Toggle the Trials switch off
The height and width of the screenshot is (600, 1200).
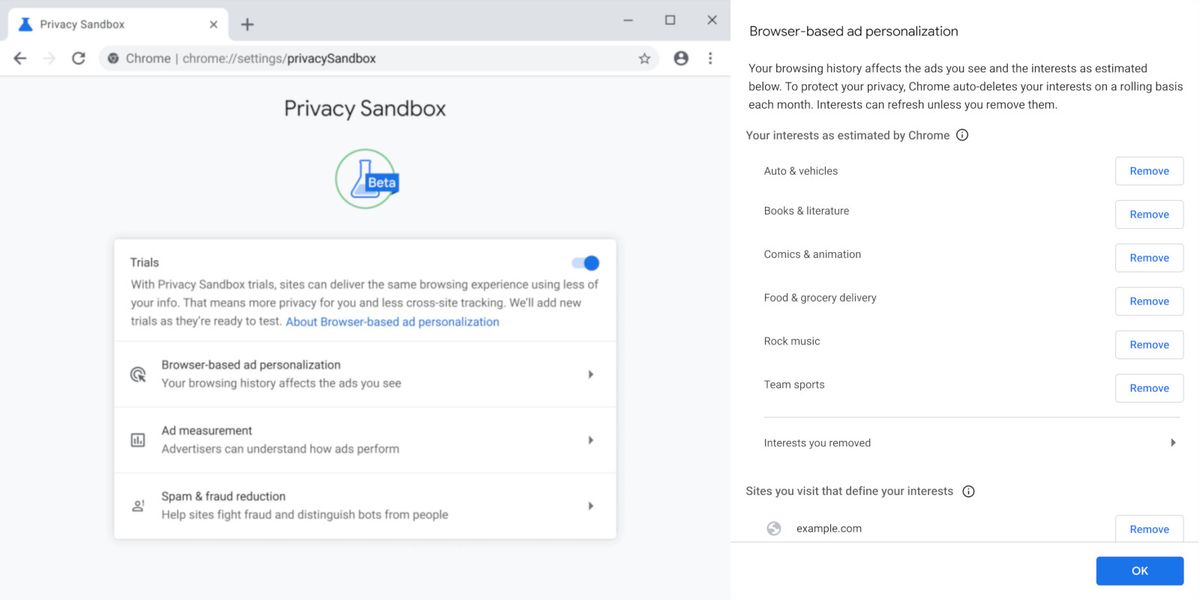coord(585,263)
